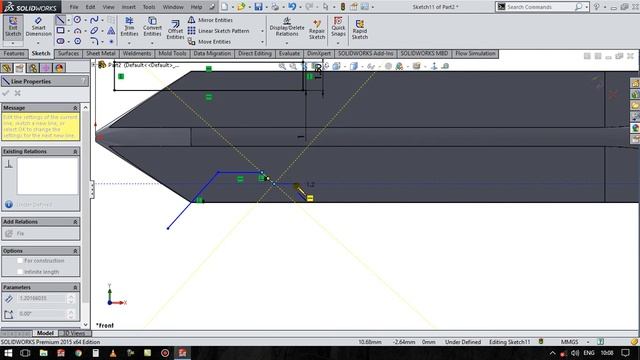Open Quick Snaps tool
This screenshot has width=640, height=360.
[338, 26]
